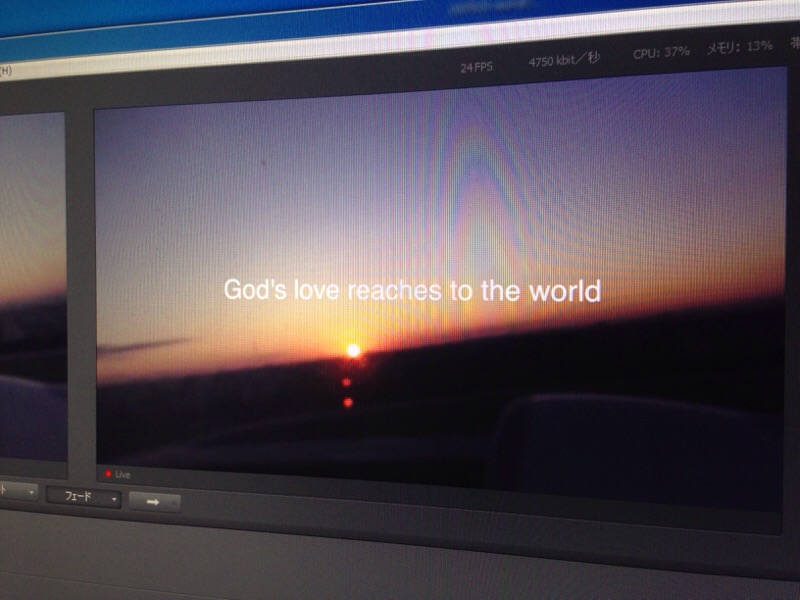Click the bright sun in the live view
Image resolution: width=800 pixels, height=600 pixels.
tap(352, 350)
